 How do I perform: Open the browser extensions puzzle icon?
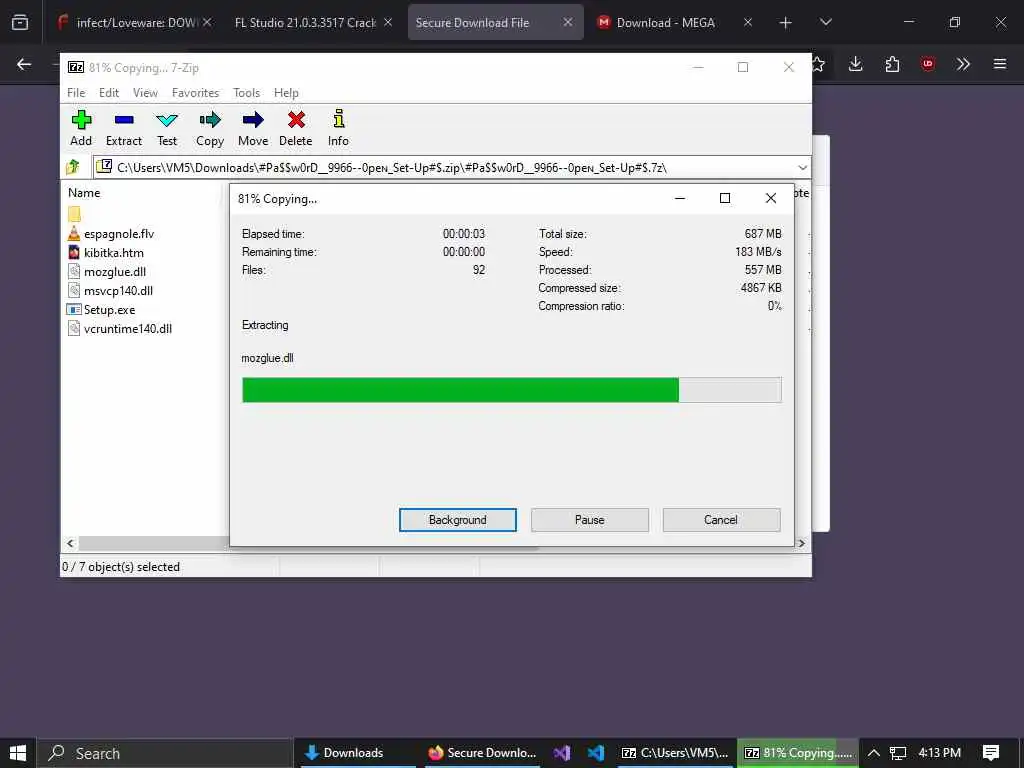pos(892,64)
